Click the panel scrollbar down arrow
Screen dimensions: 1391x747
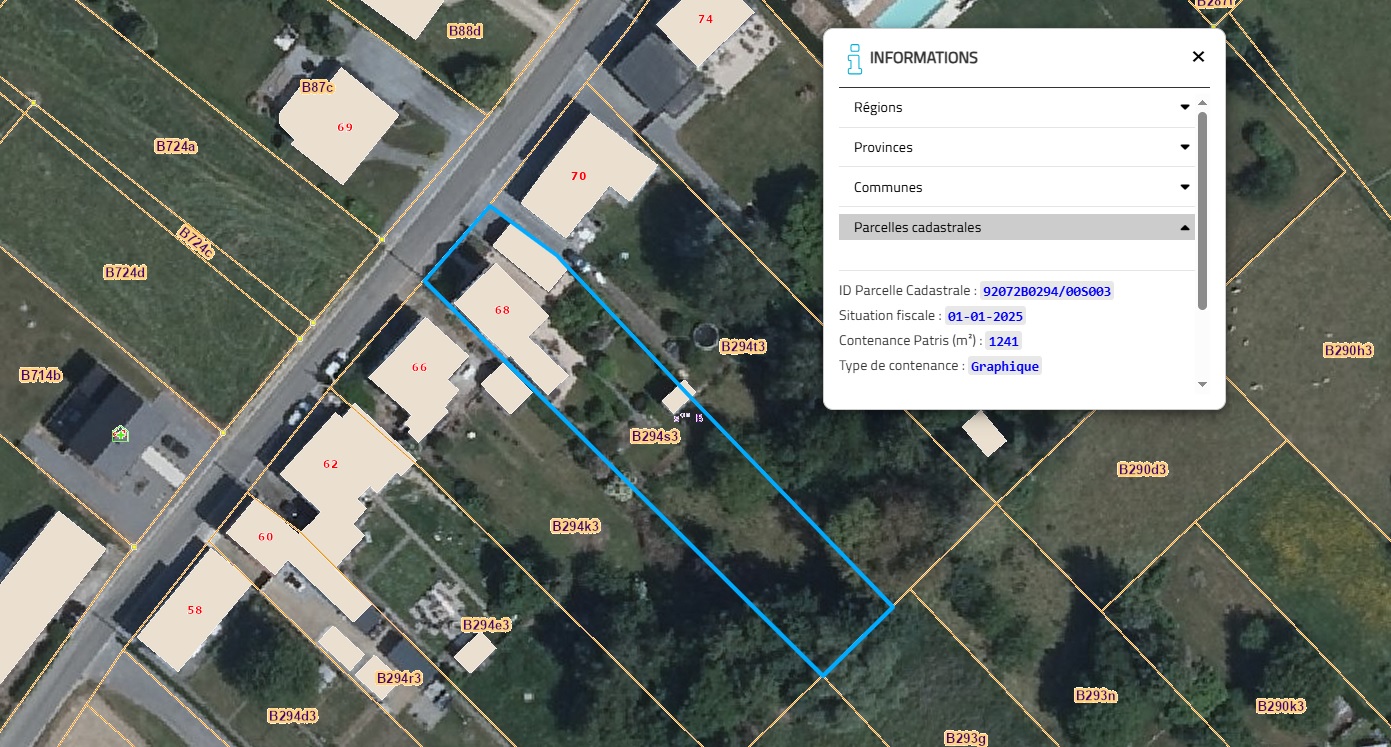[1202, 384]
